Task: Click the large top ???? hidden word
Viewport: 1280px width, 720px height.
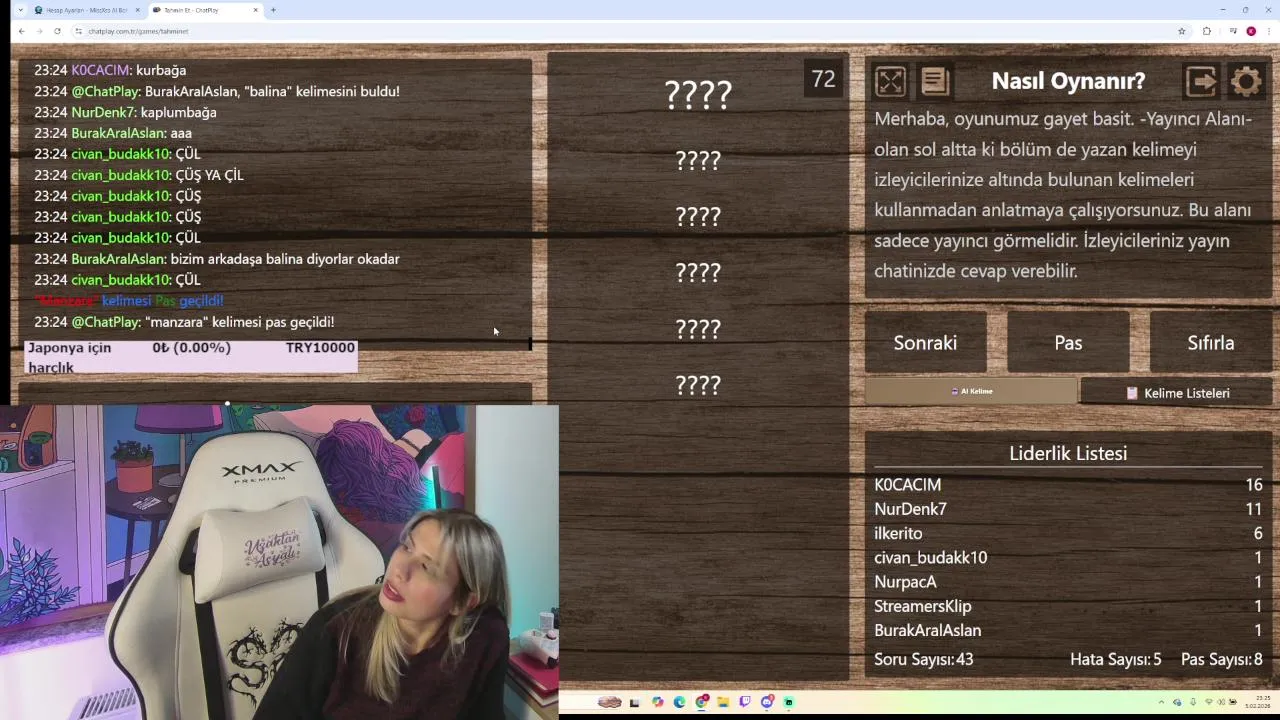Action: [x=698, y=95]
